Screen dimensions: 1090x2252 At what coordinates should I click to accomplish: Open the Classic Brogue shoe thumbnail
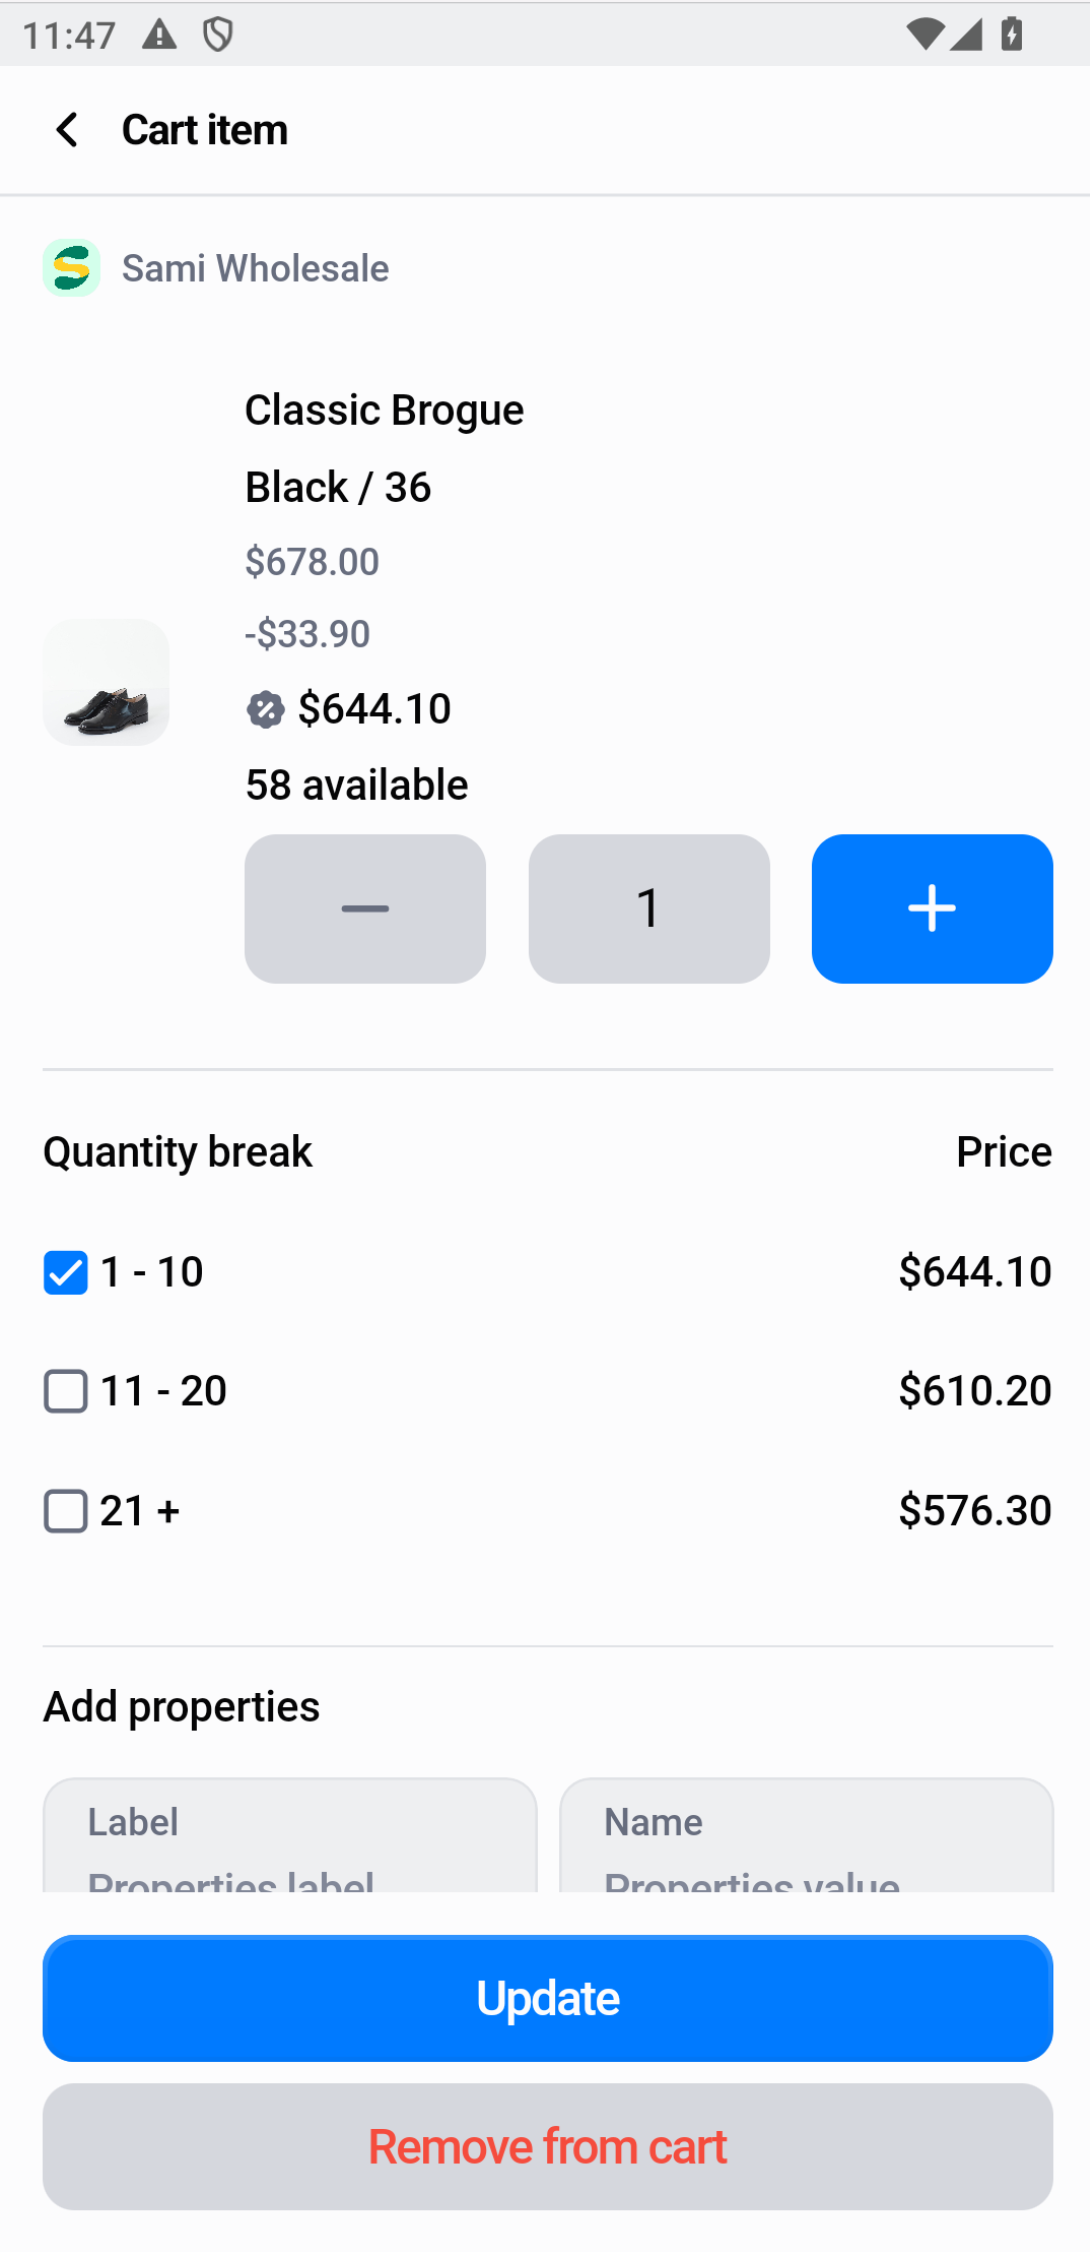click(x=106, y=682)
